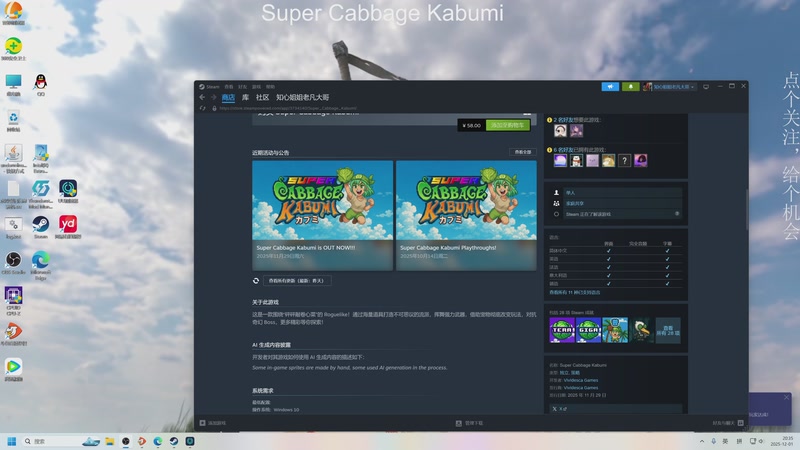
Task: View all recent events button
Action: (x=522, y=152)
